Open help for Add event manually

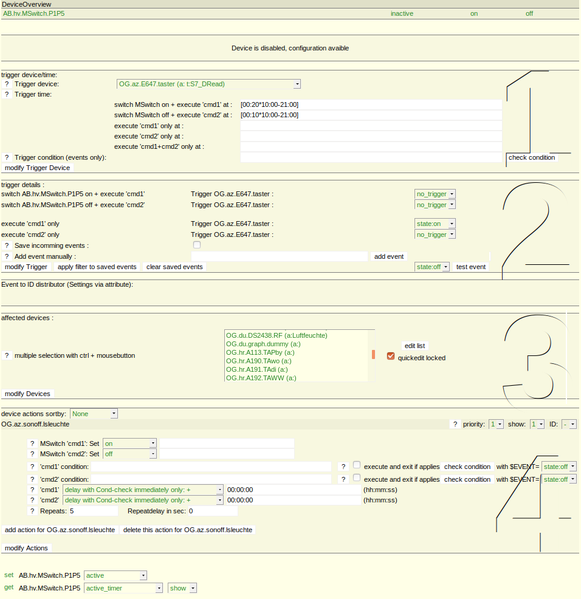coord(6,256)
